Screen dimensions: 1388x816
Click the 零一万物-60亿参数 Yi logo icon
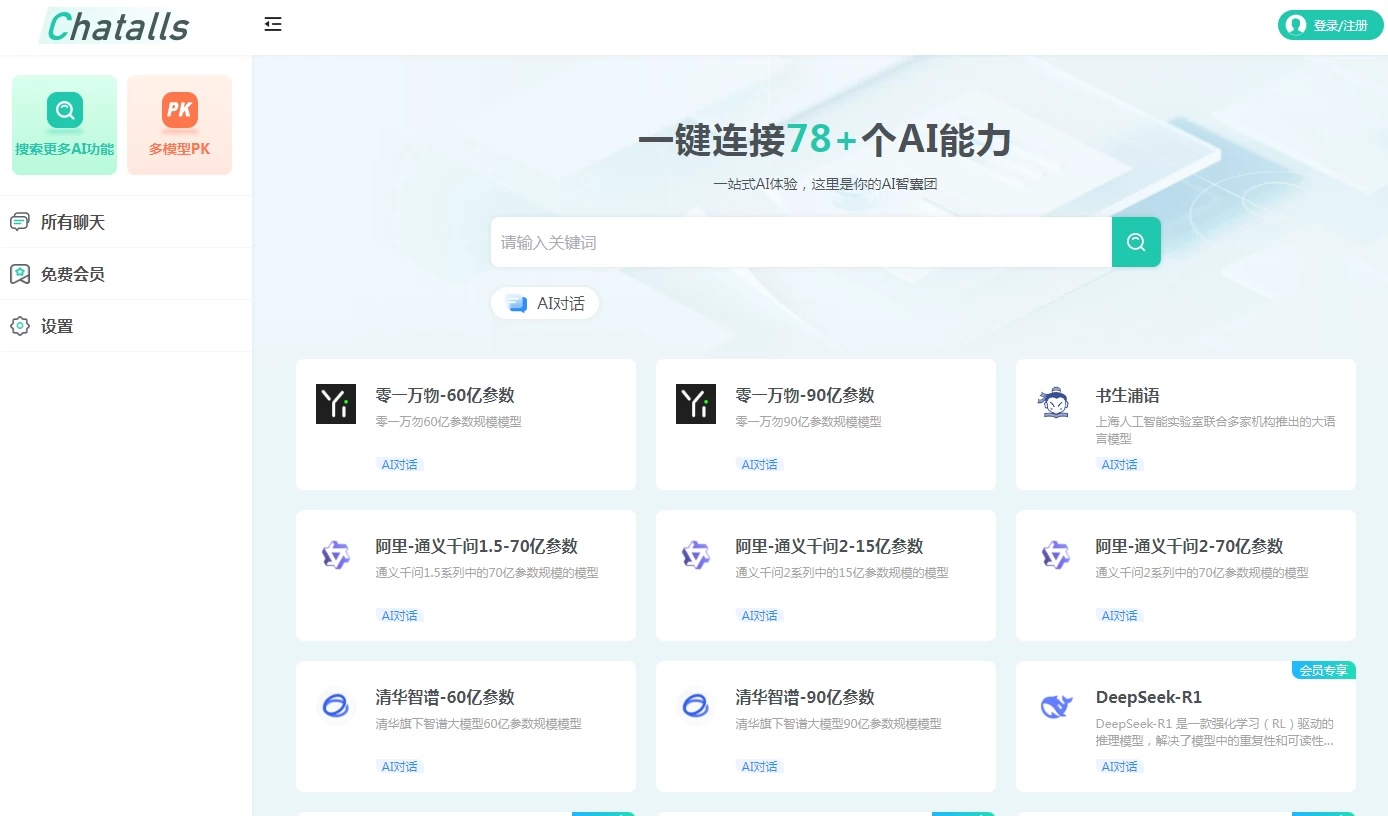336,404
